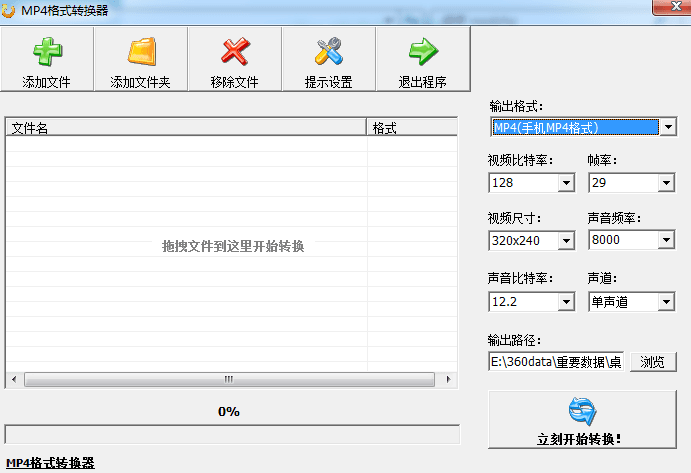This screenshot has height=473, width=691.
Task: Click the 移除文件 label text
Action: 234,82
